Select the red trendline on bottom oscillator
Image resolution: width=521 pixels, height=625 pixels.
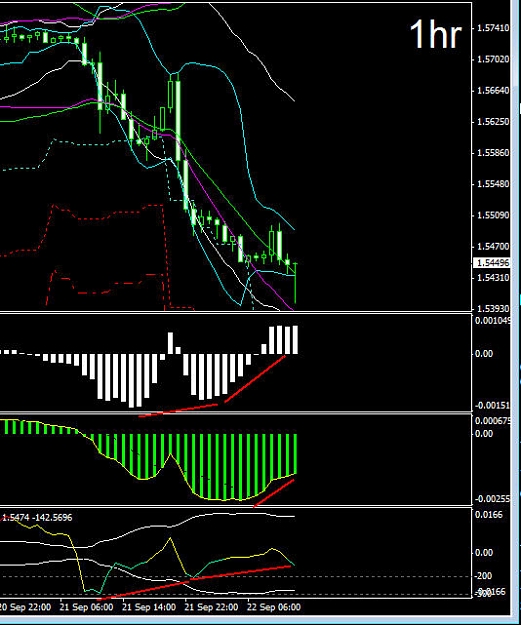pyautogui.click(x=194, y=582)
